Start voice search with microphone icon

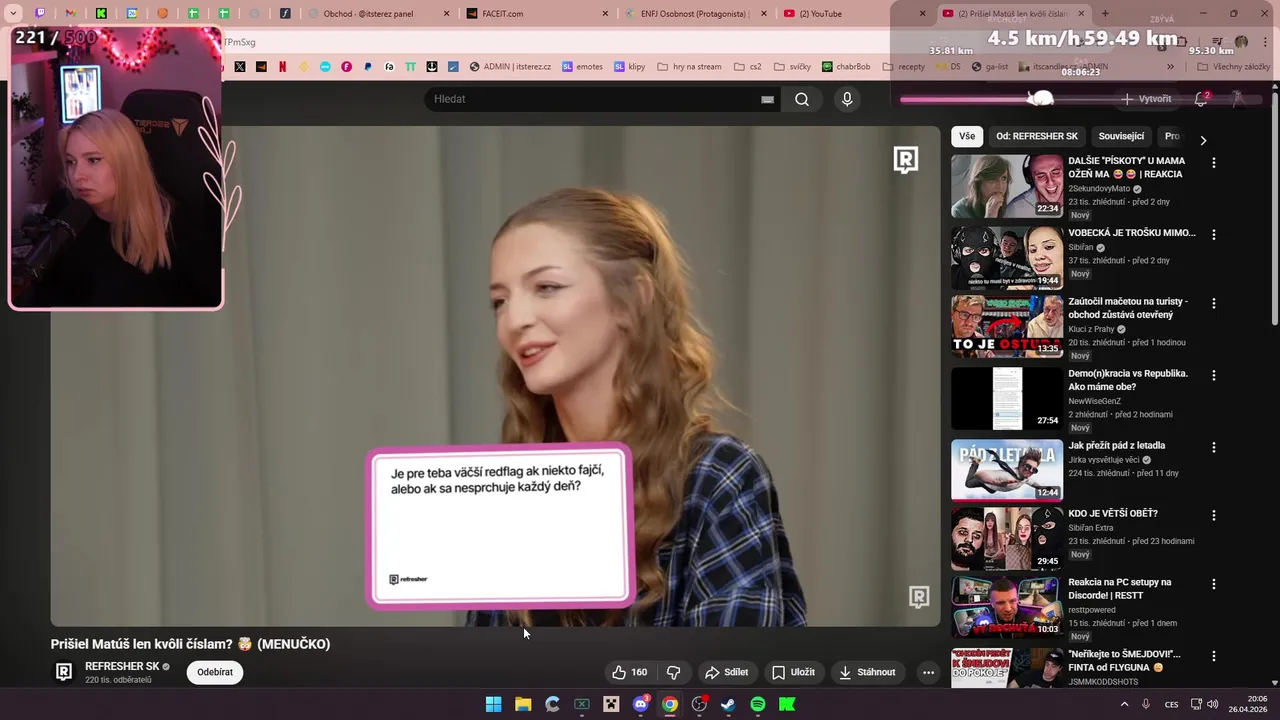click(847, 99)
